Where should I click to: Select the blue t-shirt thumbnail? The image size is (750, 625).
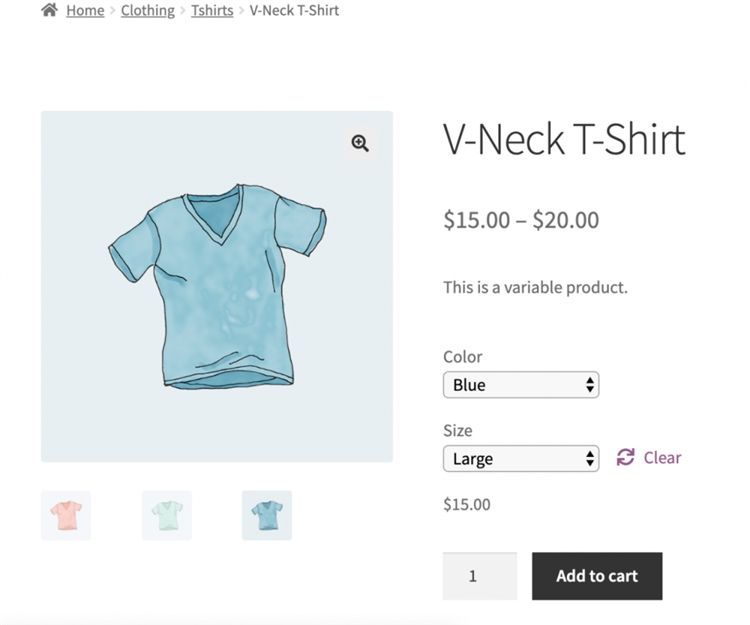point(267,515)
